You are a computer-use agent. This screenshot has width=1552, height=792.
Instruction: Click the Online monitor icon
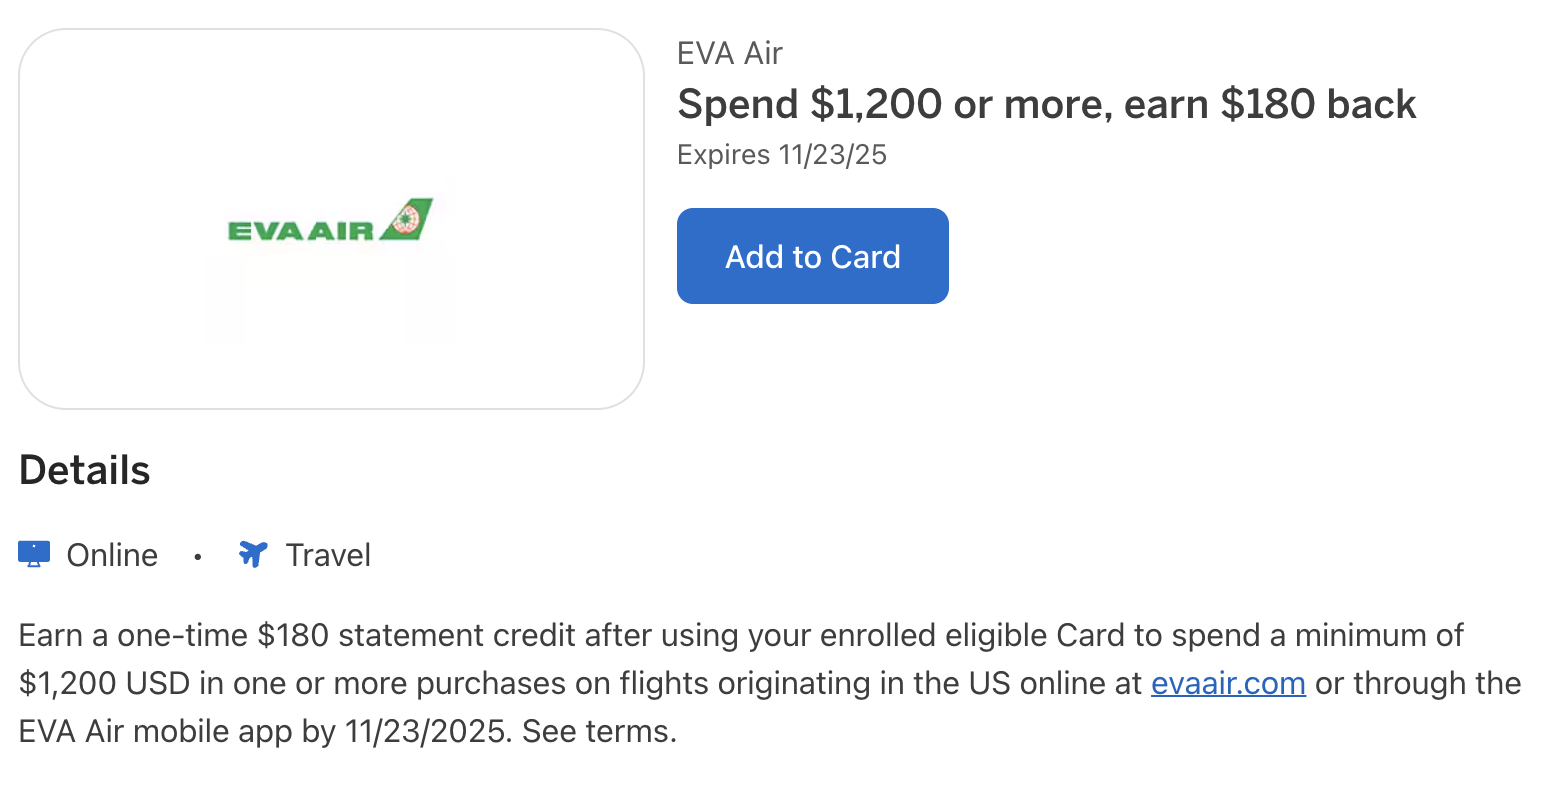pos(34,554)
